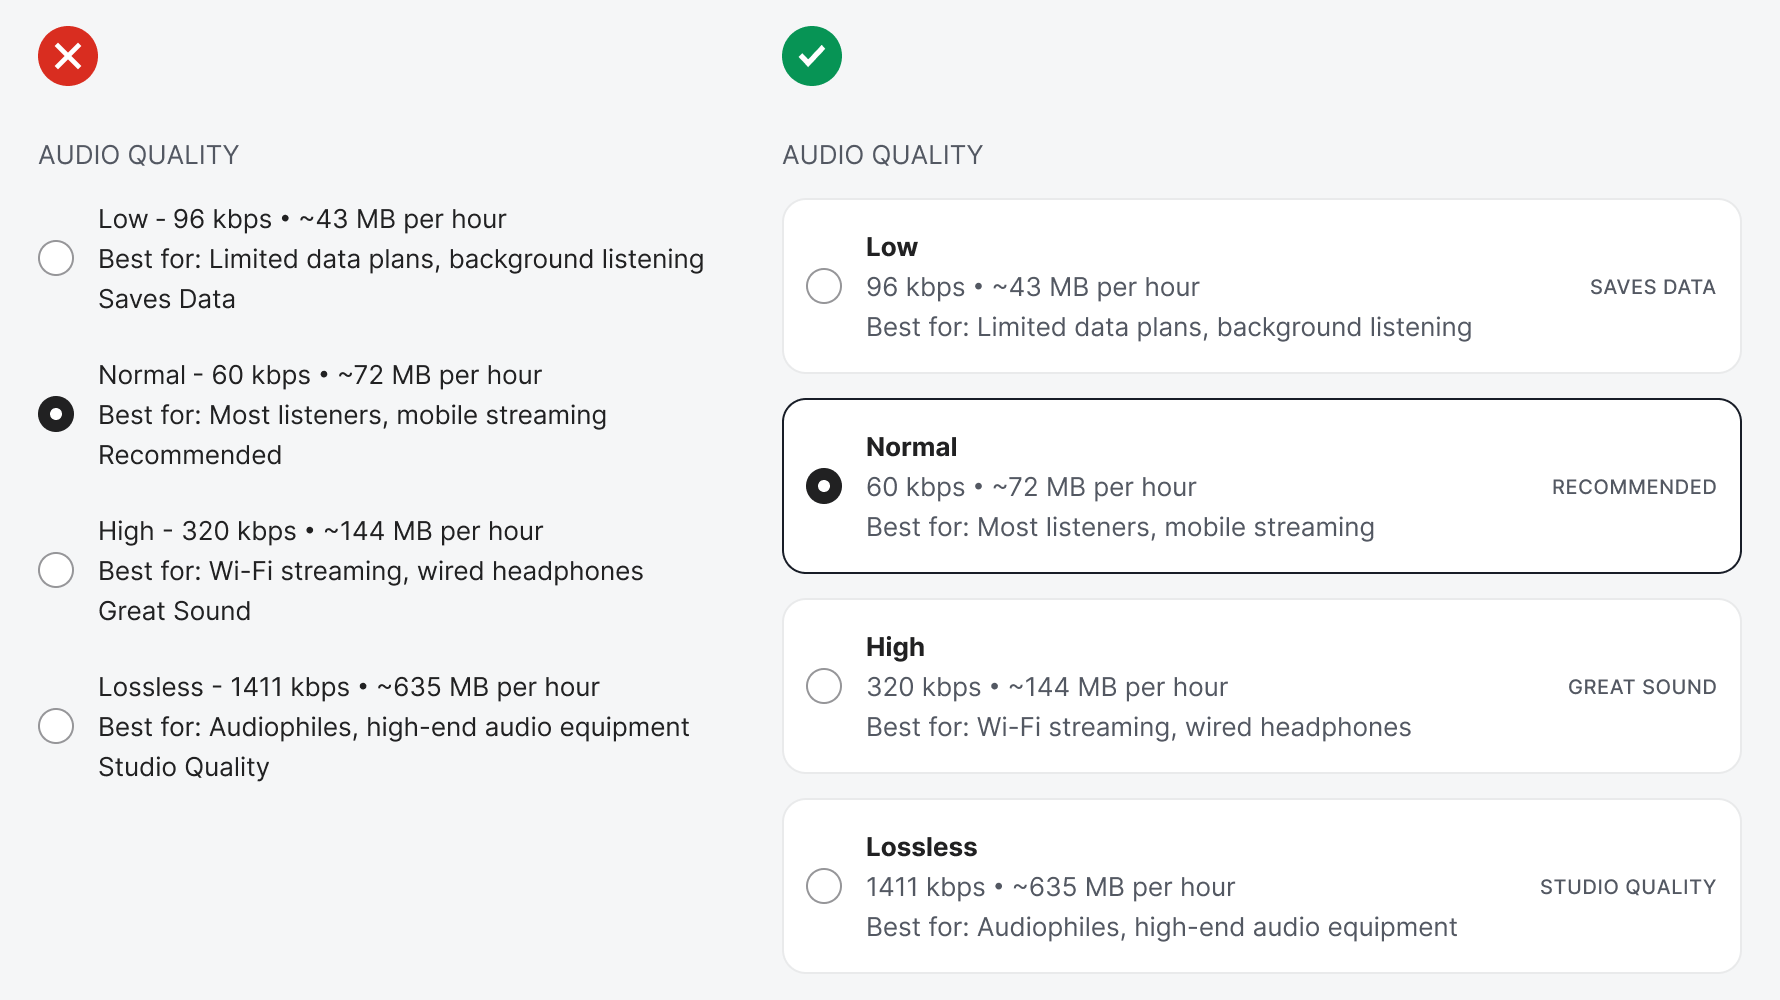The width and height of the screenshot is (1780, 1000).
Task: Click the AUDIO QUALITY heading under the red X
Action: pos(139,155)
